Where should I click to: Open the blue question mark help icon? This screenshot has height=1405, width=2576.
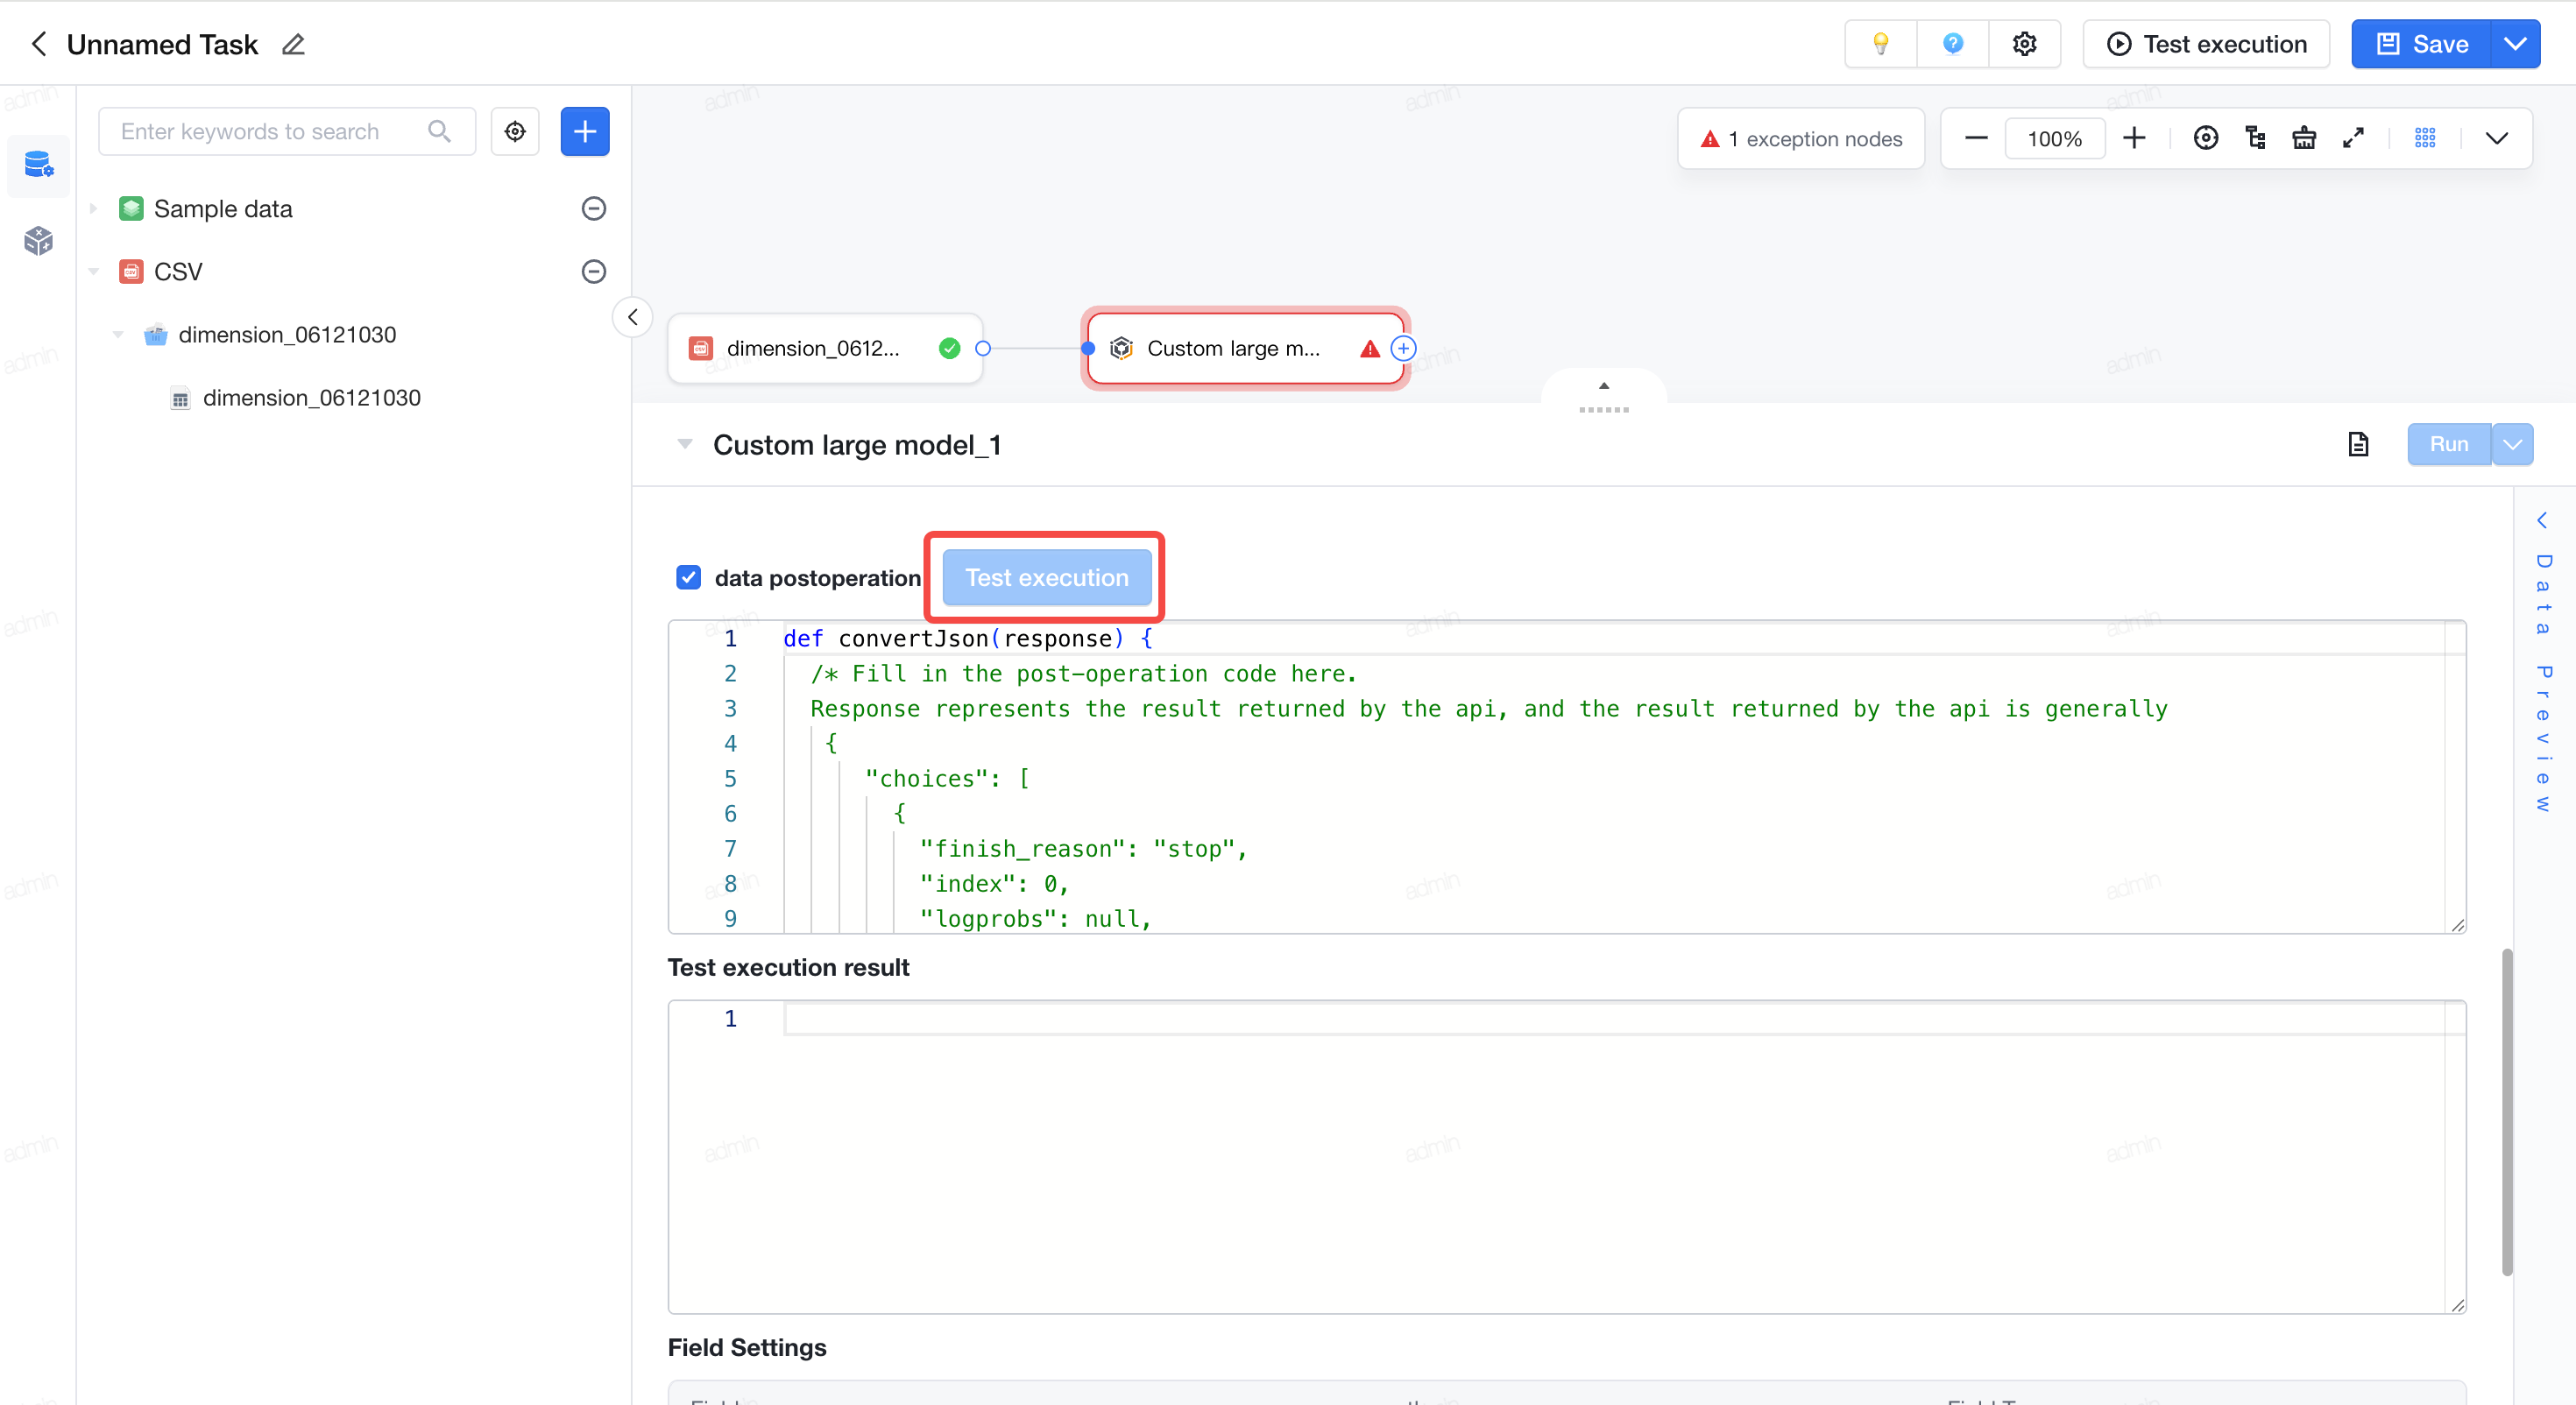coord(1952,44)
